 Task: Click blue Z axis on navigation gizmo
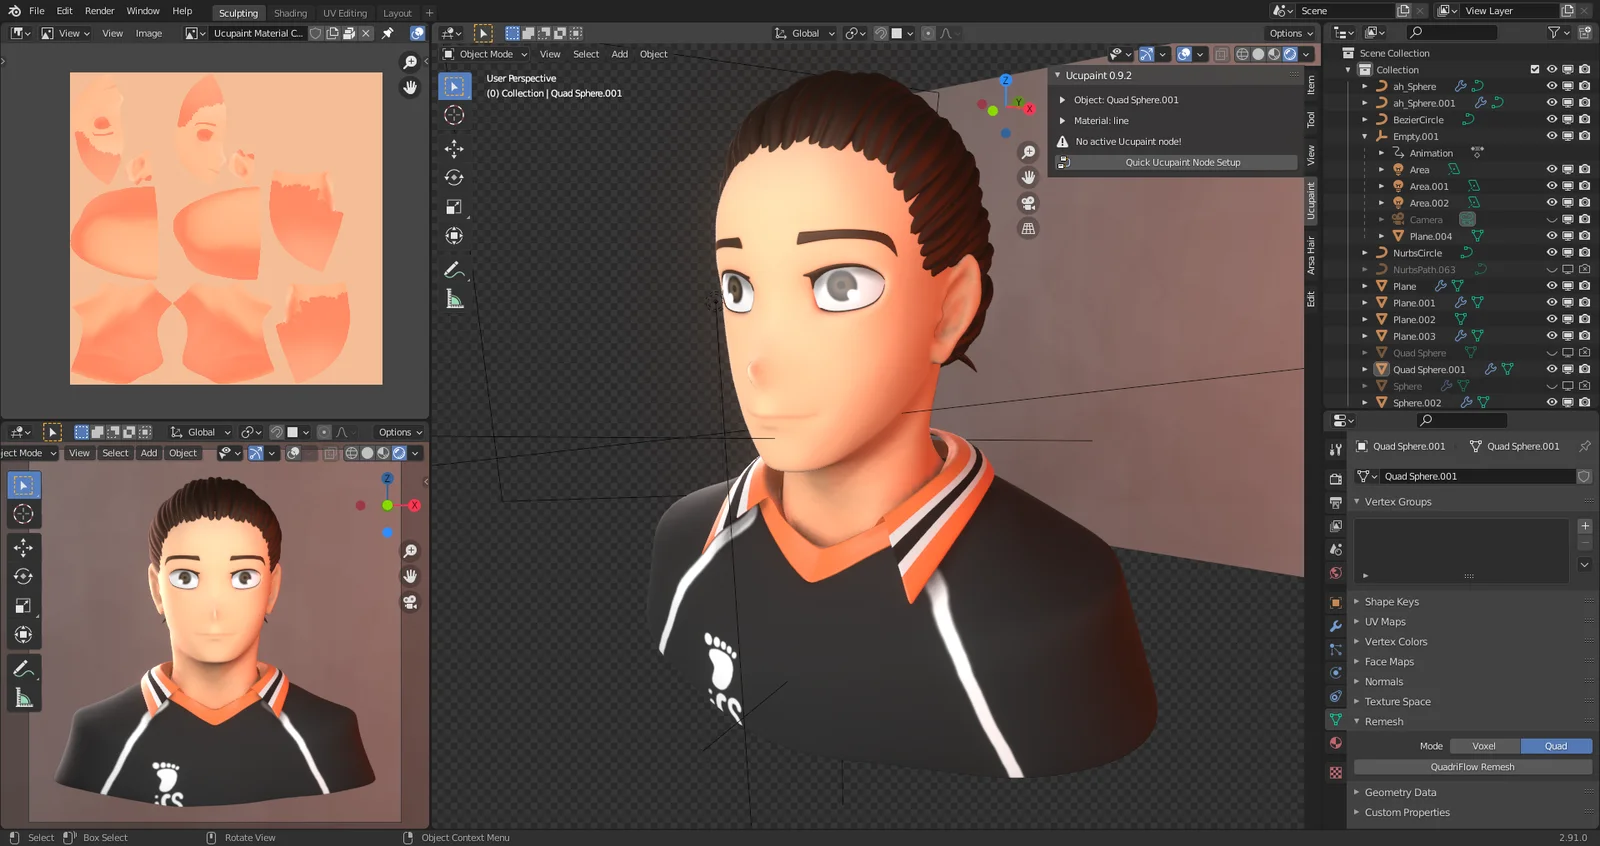tap(1006, 80)
